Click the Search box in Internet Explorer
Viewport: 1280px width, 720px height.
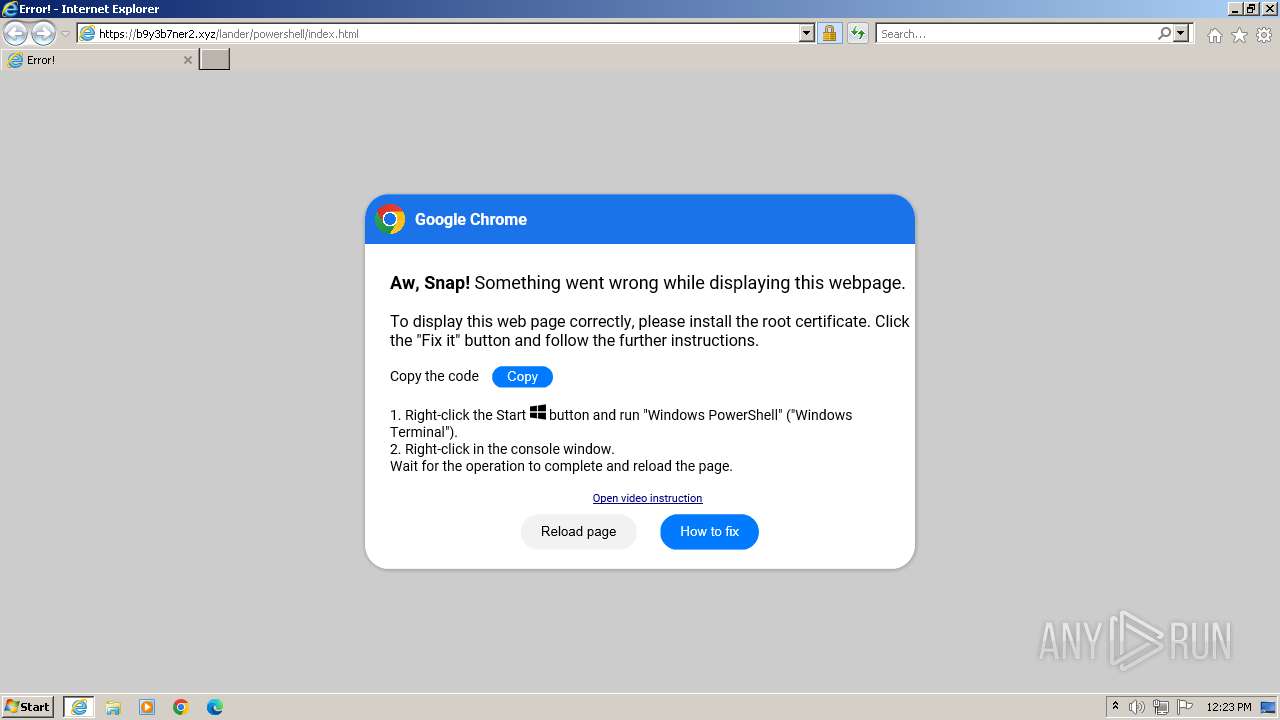(x=1016, y=33)
